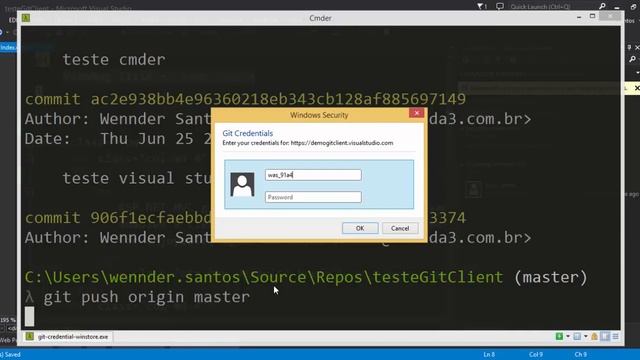This screenshot has height=360, width=640.
Task: Click the Git Credentials heading text
Action: 248,133
